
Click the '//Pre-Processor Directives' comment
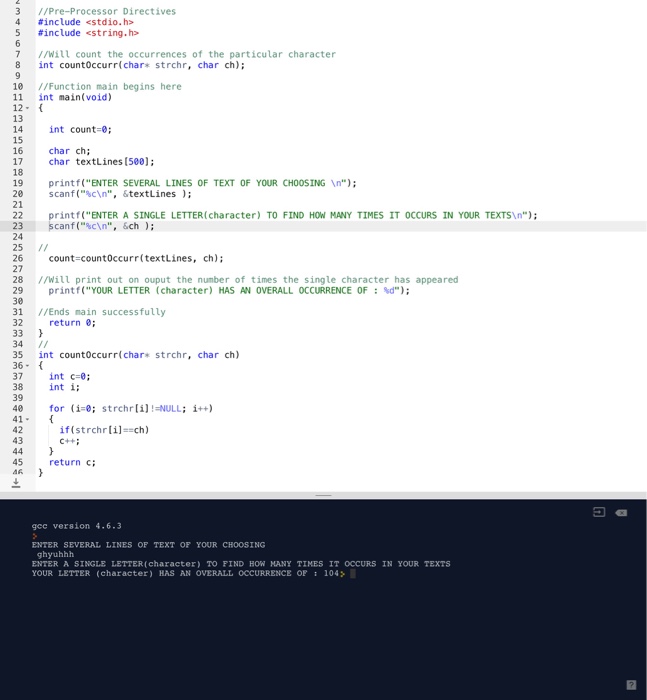pos(107,11)
